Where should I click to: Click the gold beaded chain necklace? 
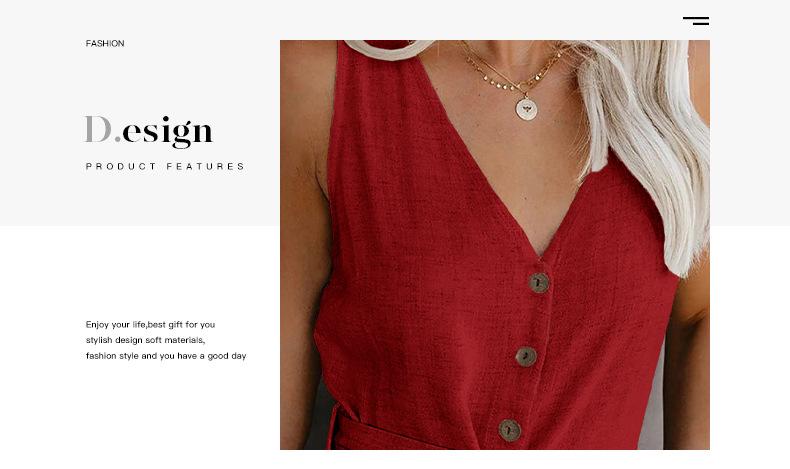[509, 76]
